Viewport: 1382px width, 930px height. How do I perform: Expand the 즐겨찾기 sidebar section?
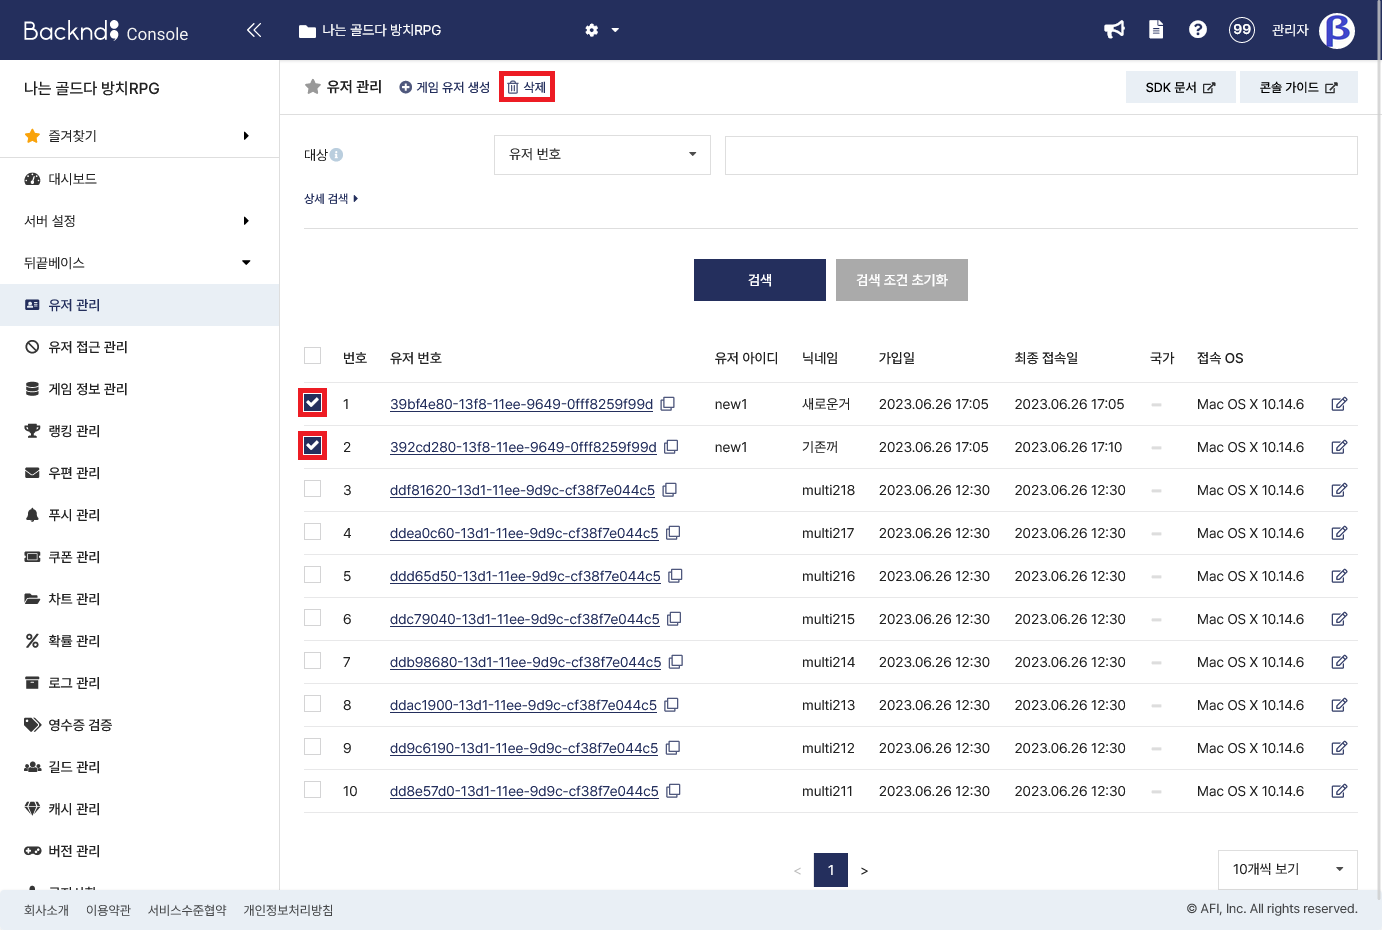tap(139, 136)
